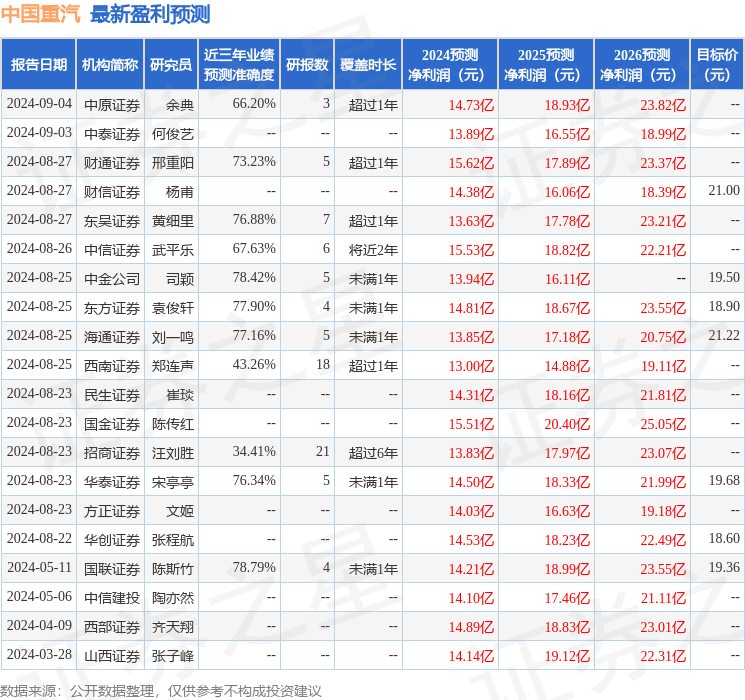Click the 中原证券 institution cell
This screenshot has width=745, height=700.
(x=112, y=105)
